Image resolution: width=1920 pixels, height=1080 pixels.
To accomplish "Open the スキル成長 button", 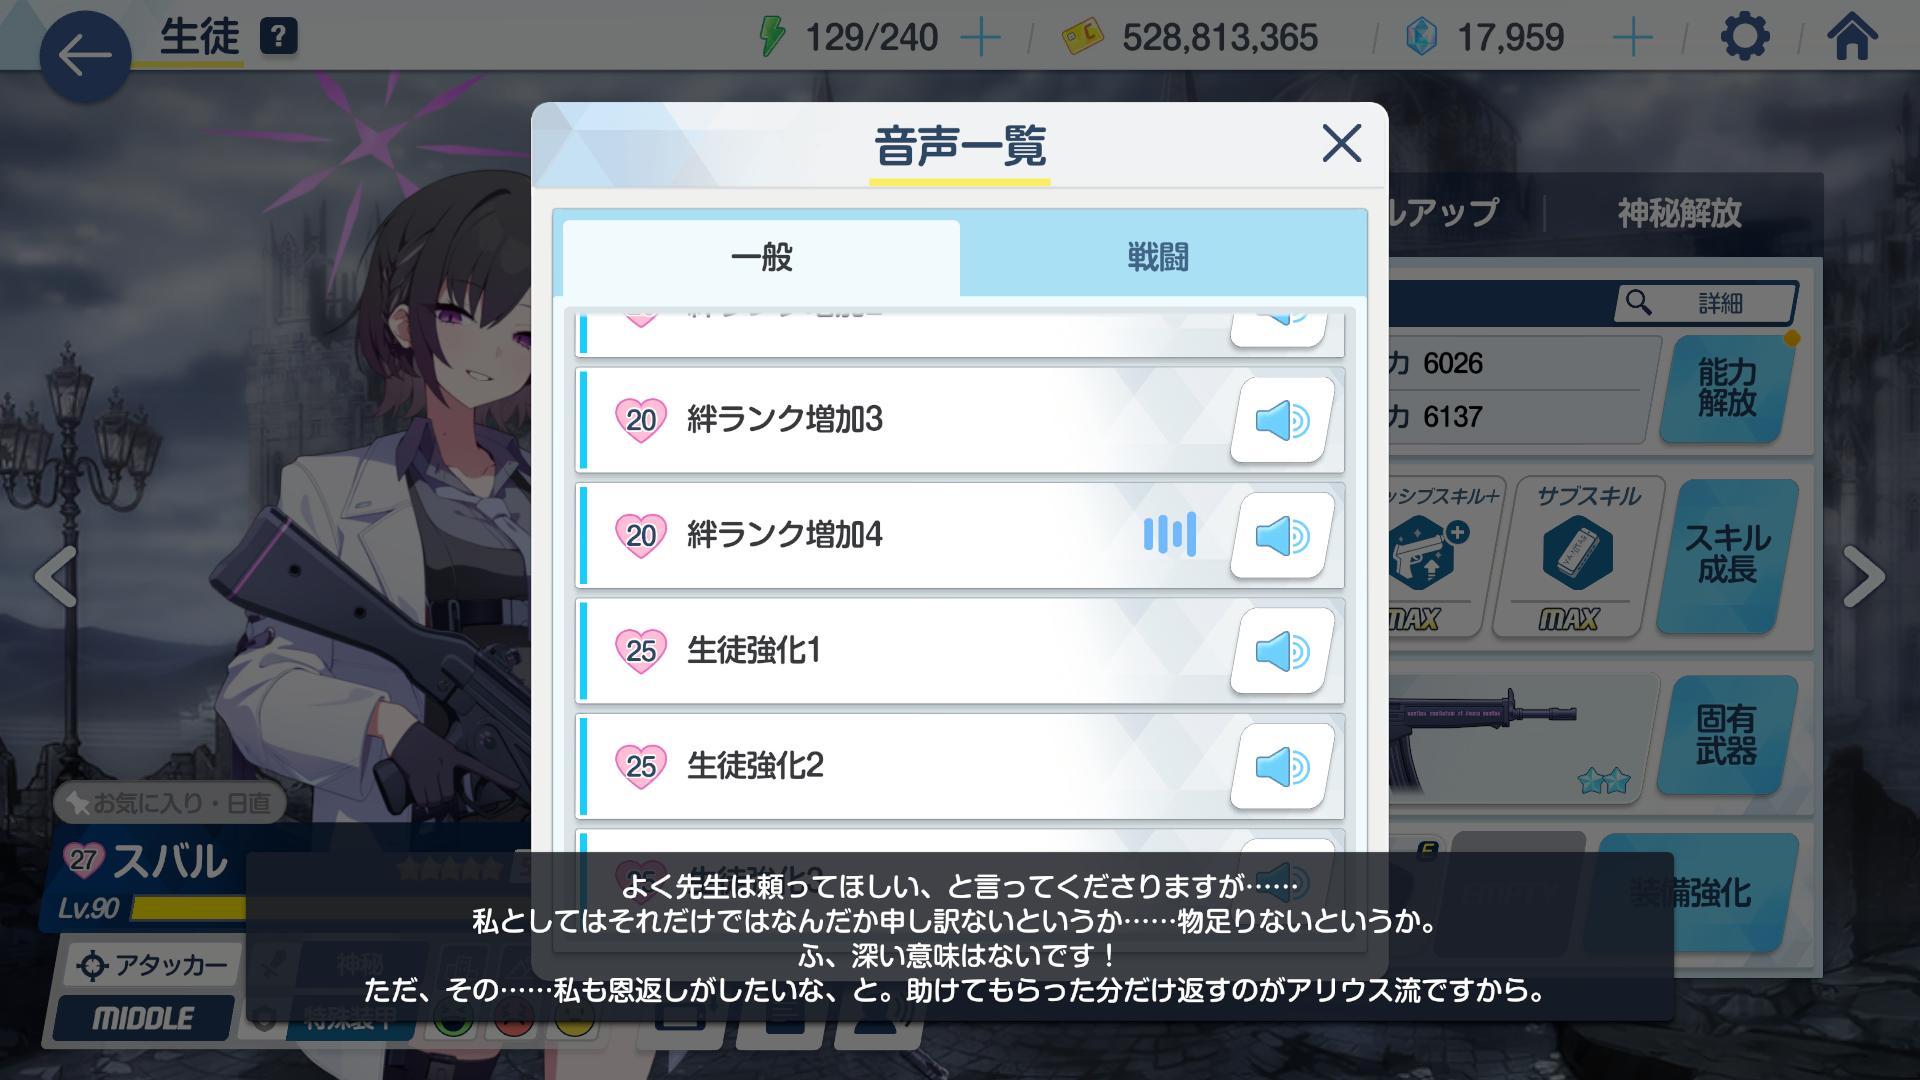I will [x=1727, y=555].
